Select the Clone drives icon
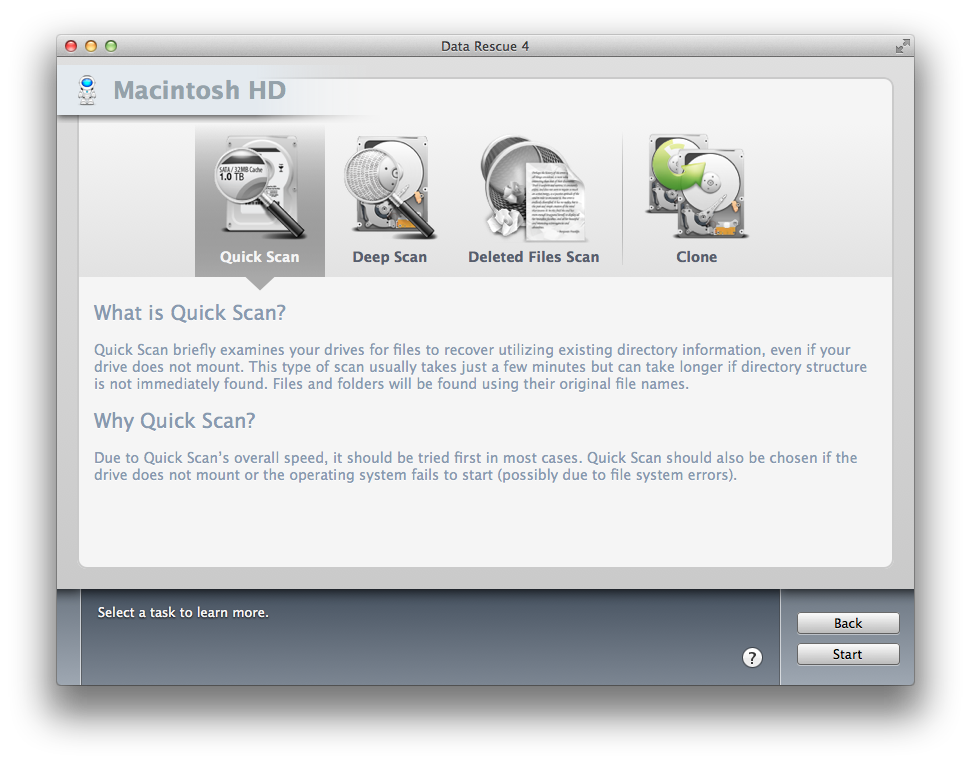Screen dimensions: 971x764 [x=696, y=186]
